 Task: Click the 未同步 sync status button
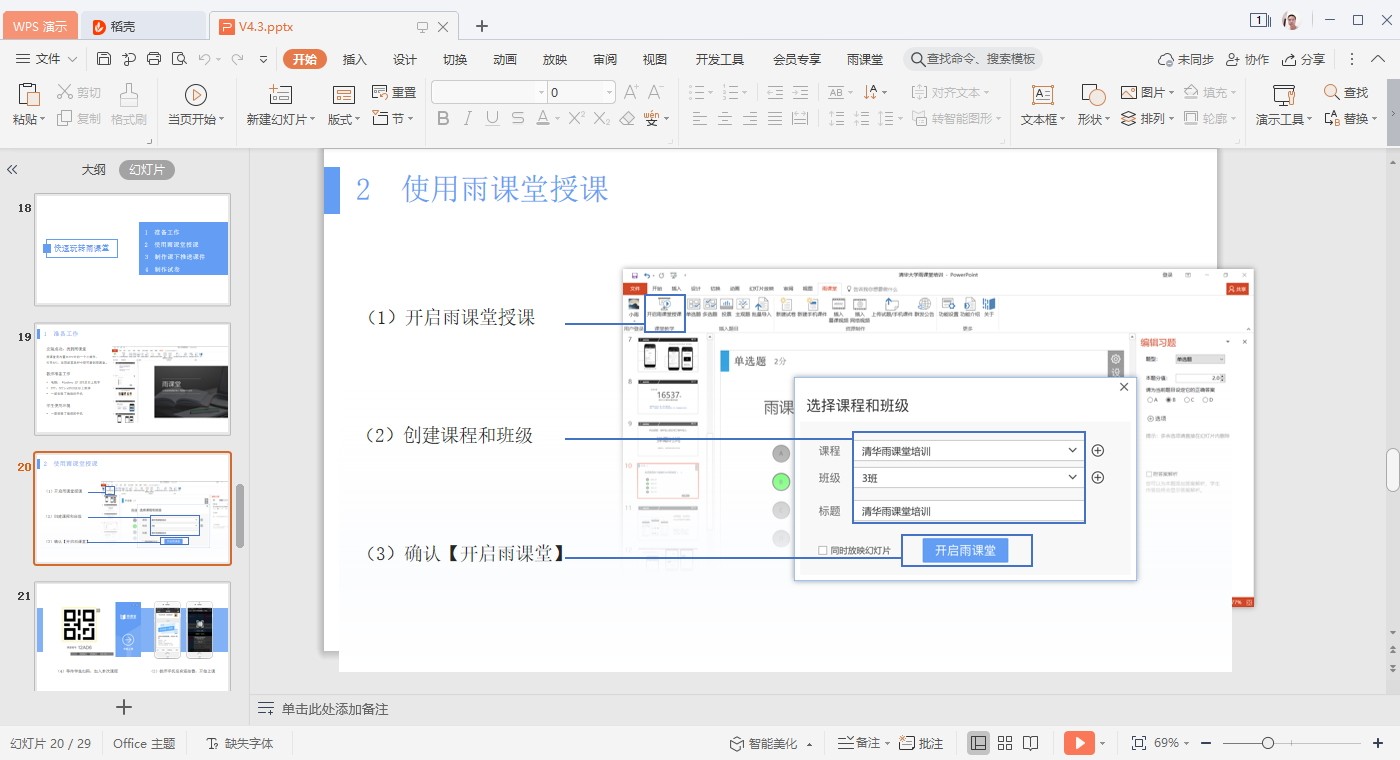click(1186, 59)
